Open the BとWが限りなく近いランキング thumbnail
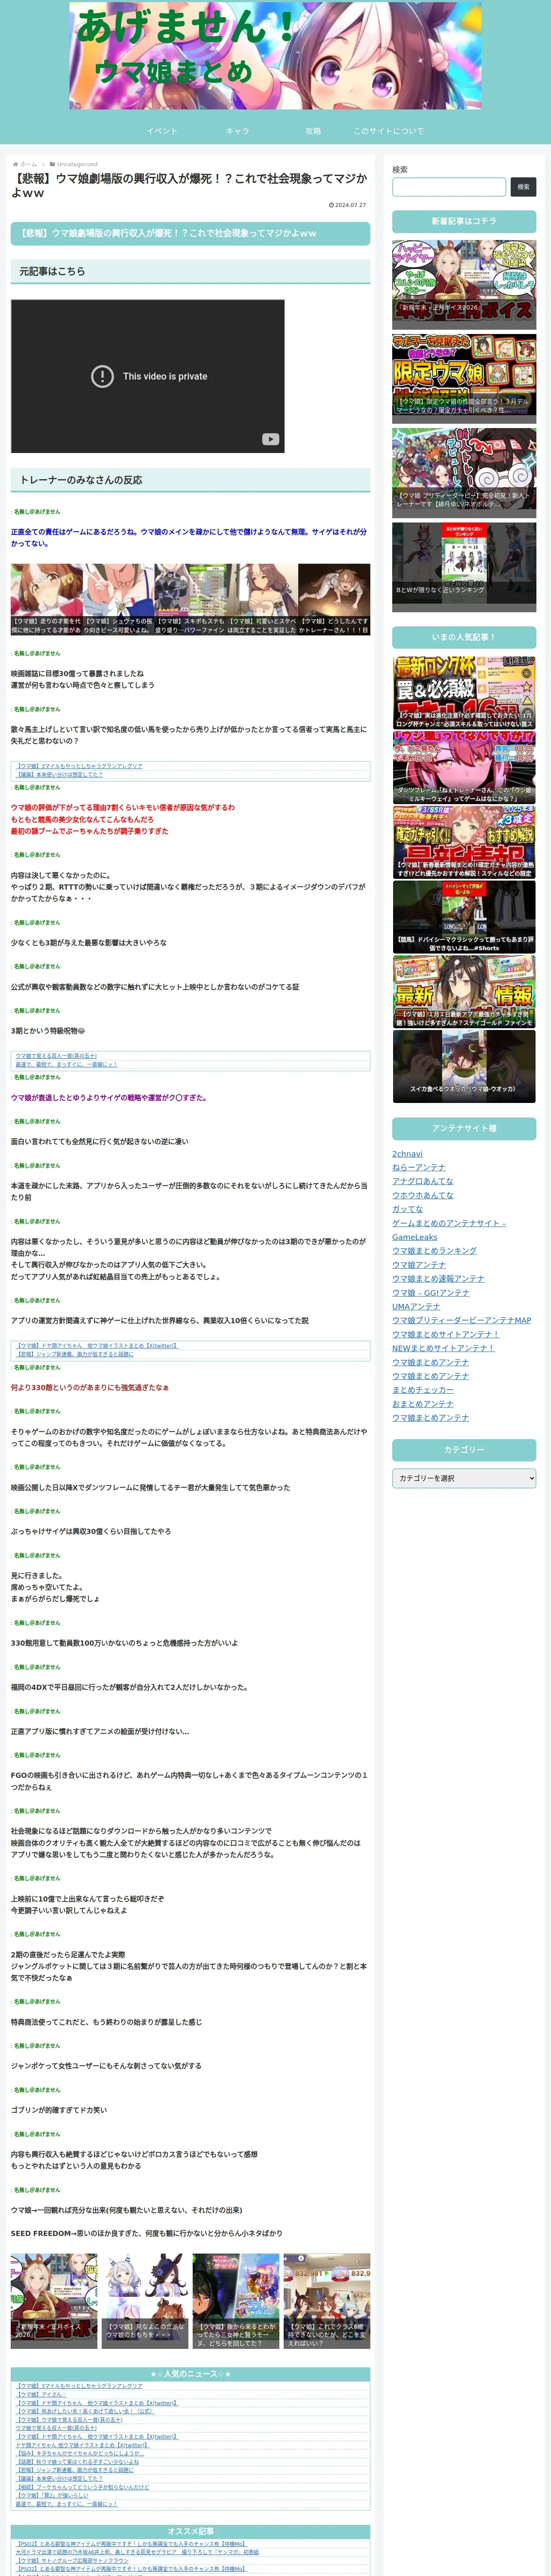 tap(464, 567)
